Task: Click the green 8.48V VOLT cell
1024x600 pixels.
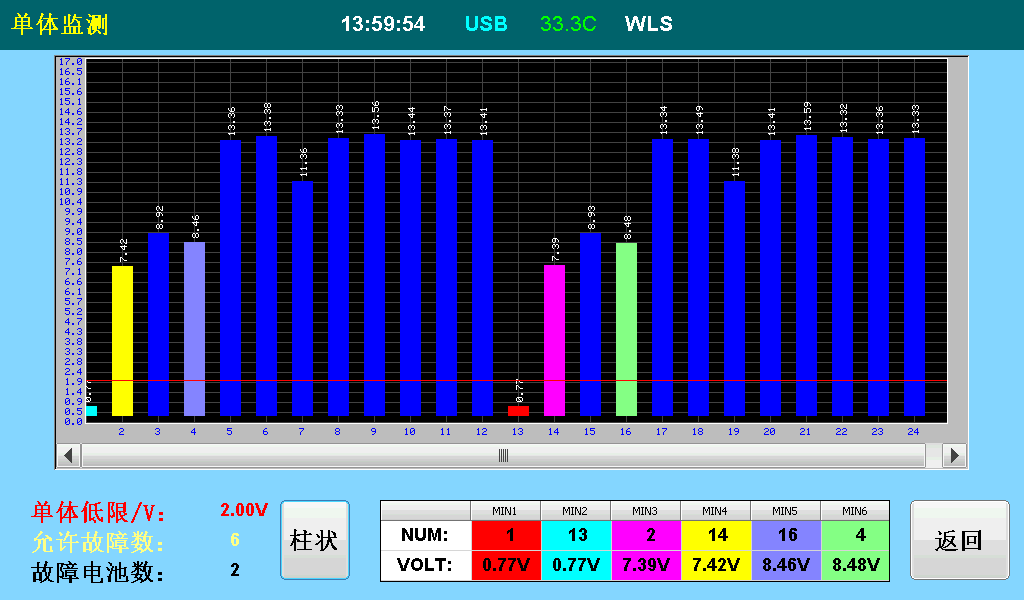Action: 855,565
